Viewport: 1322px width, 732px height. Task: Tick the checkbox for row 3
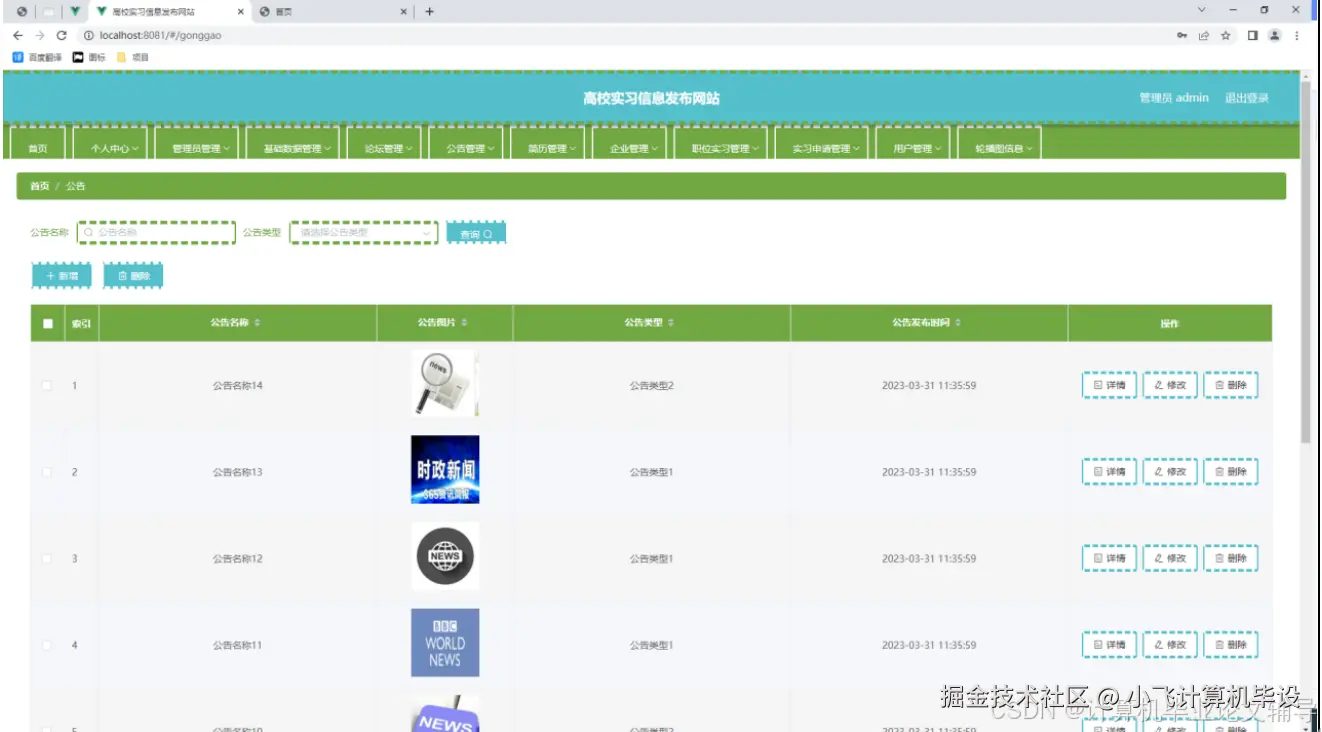coord(47,558)
